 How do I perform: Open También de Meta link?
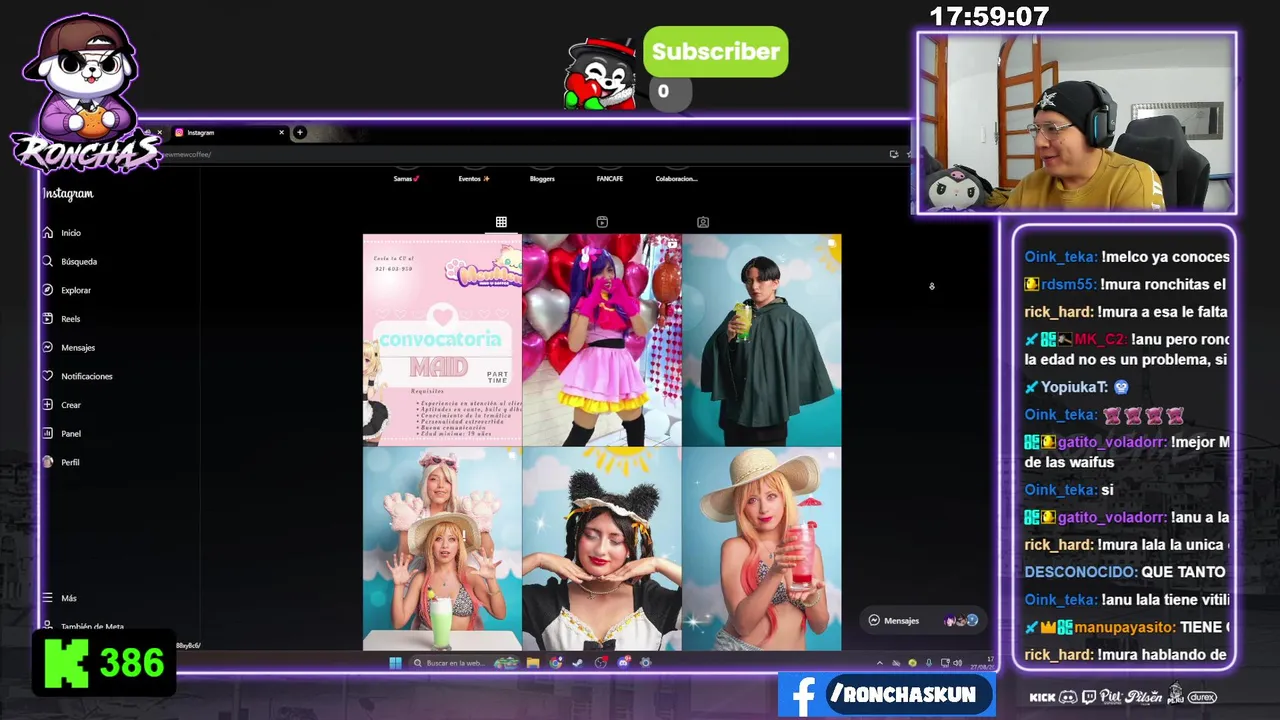[x=84, y=627]
